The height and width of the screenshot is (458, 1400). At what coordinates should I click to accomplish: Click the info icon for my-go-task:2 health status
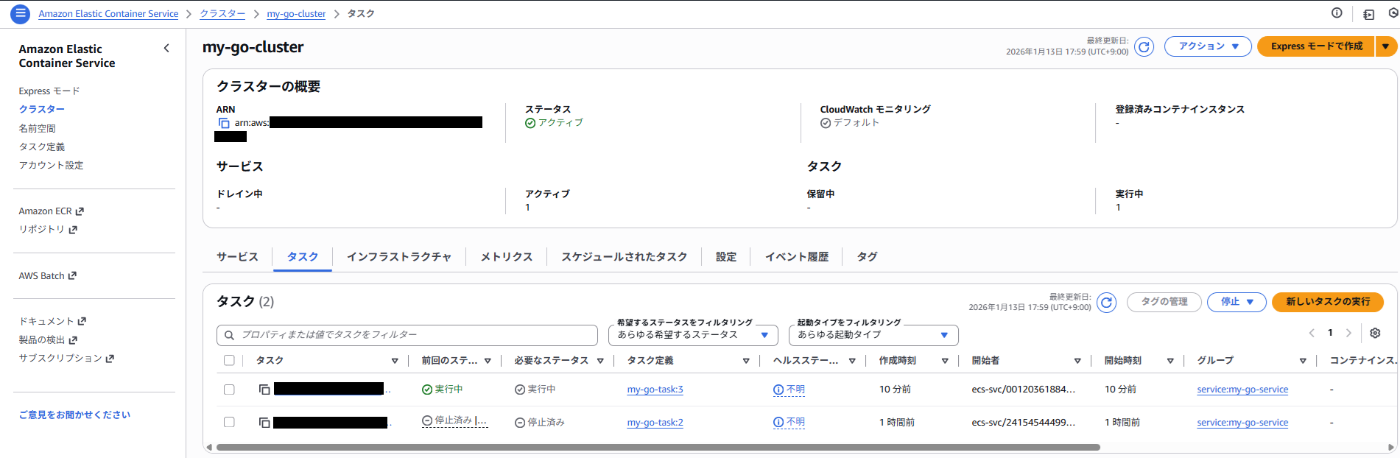tap(778, 423)
